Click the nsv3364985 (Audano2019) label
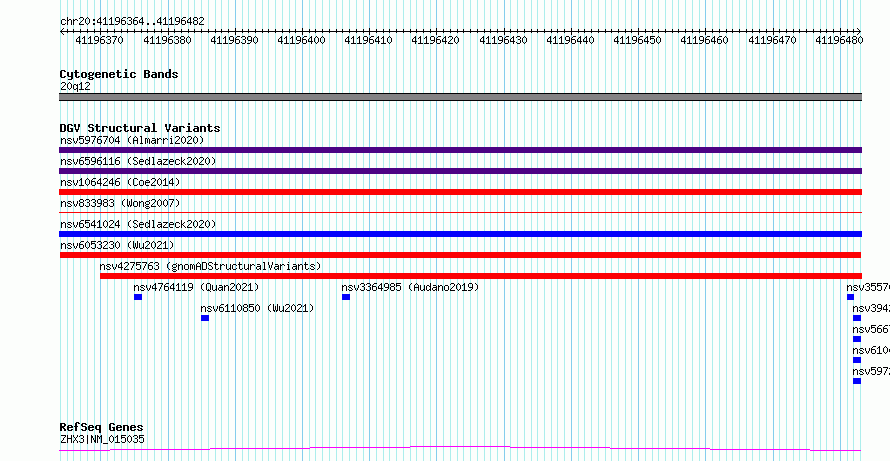This screenshot has height=461, width=890. pos(410,287)
